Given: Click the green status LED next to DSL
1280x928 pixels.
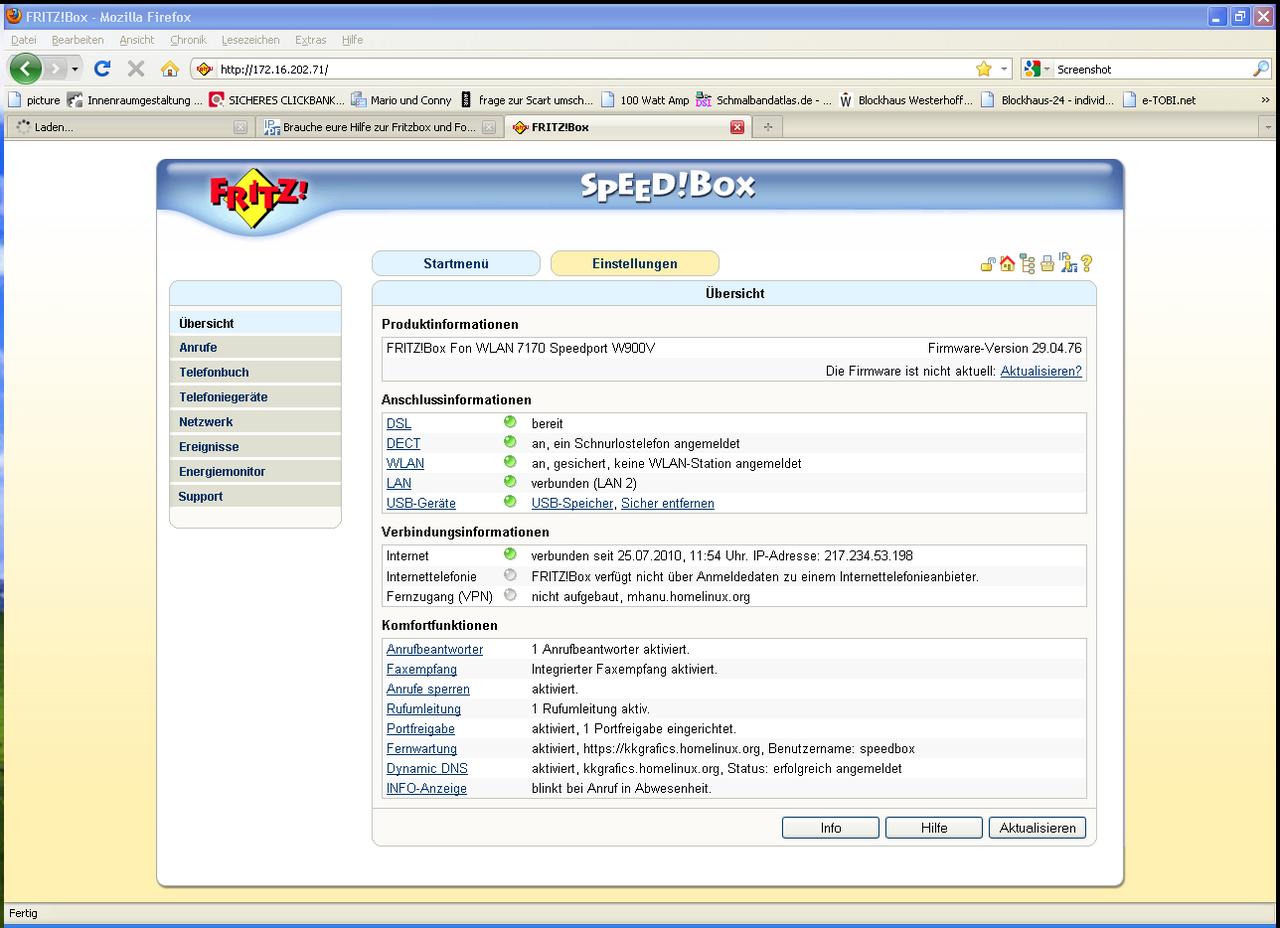Looking at the screenshot, I should pyautogui.click(x=510, y=422).
